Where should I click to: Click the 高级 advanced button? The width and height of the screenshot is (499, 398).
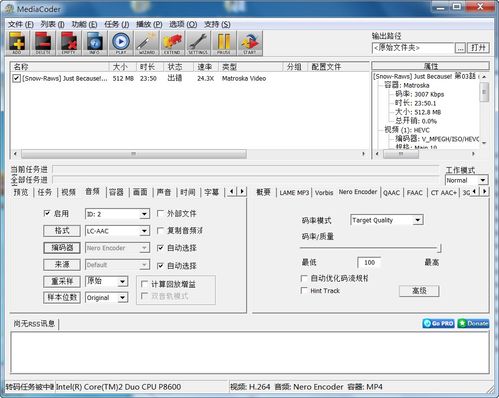click(x=419, y=291)
